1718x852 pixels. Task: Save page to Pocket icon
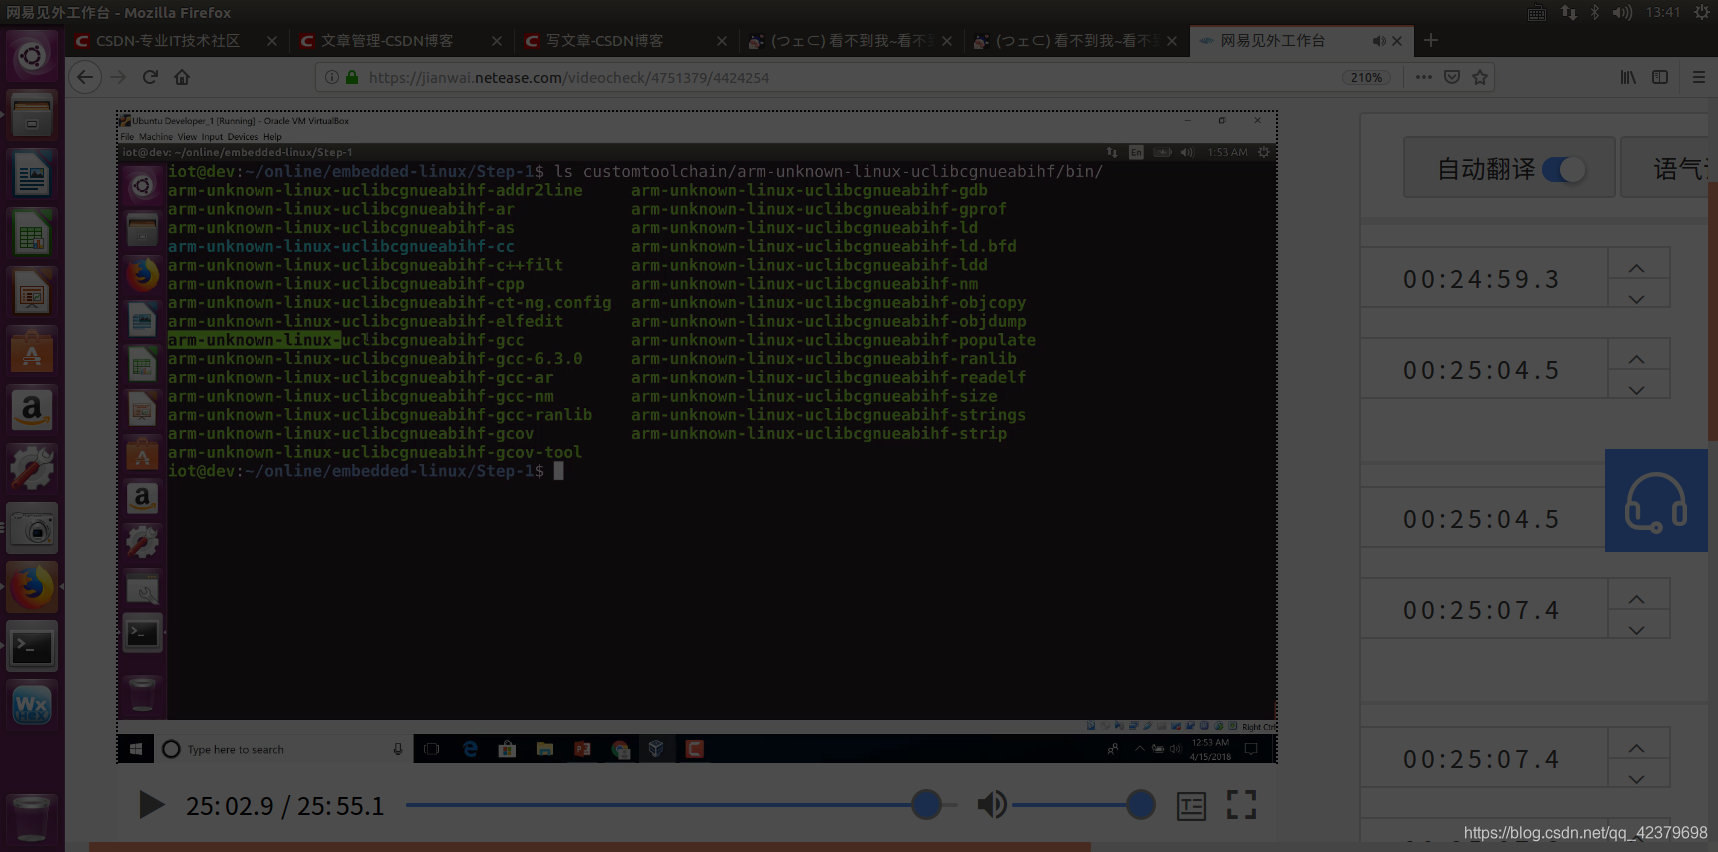pos(1452,77)
